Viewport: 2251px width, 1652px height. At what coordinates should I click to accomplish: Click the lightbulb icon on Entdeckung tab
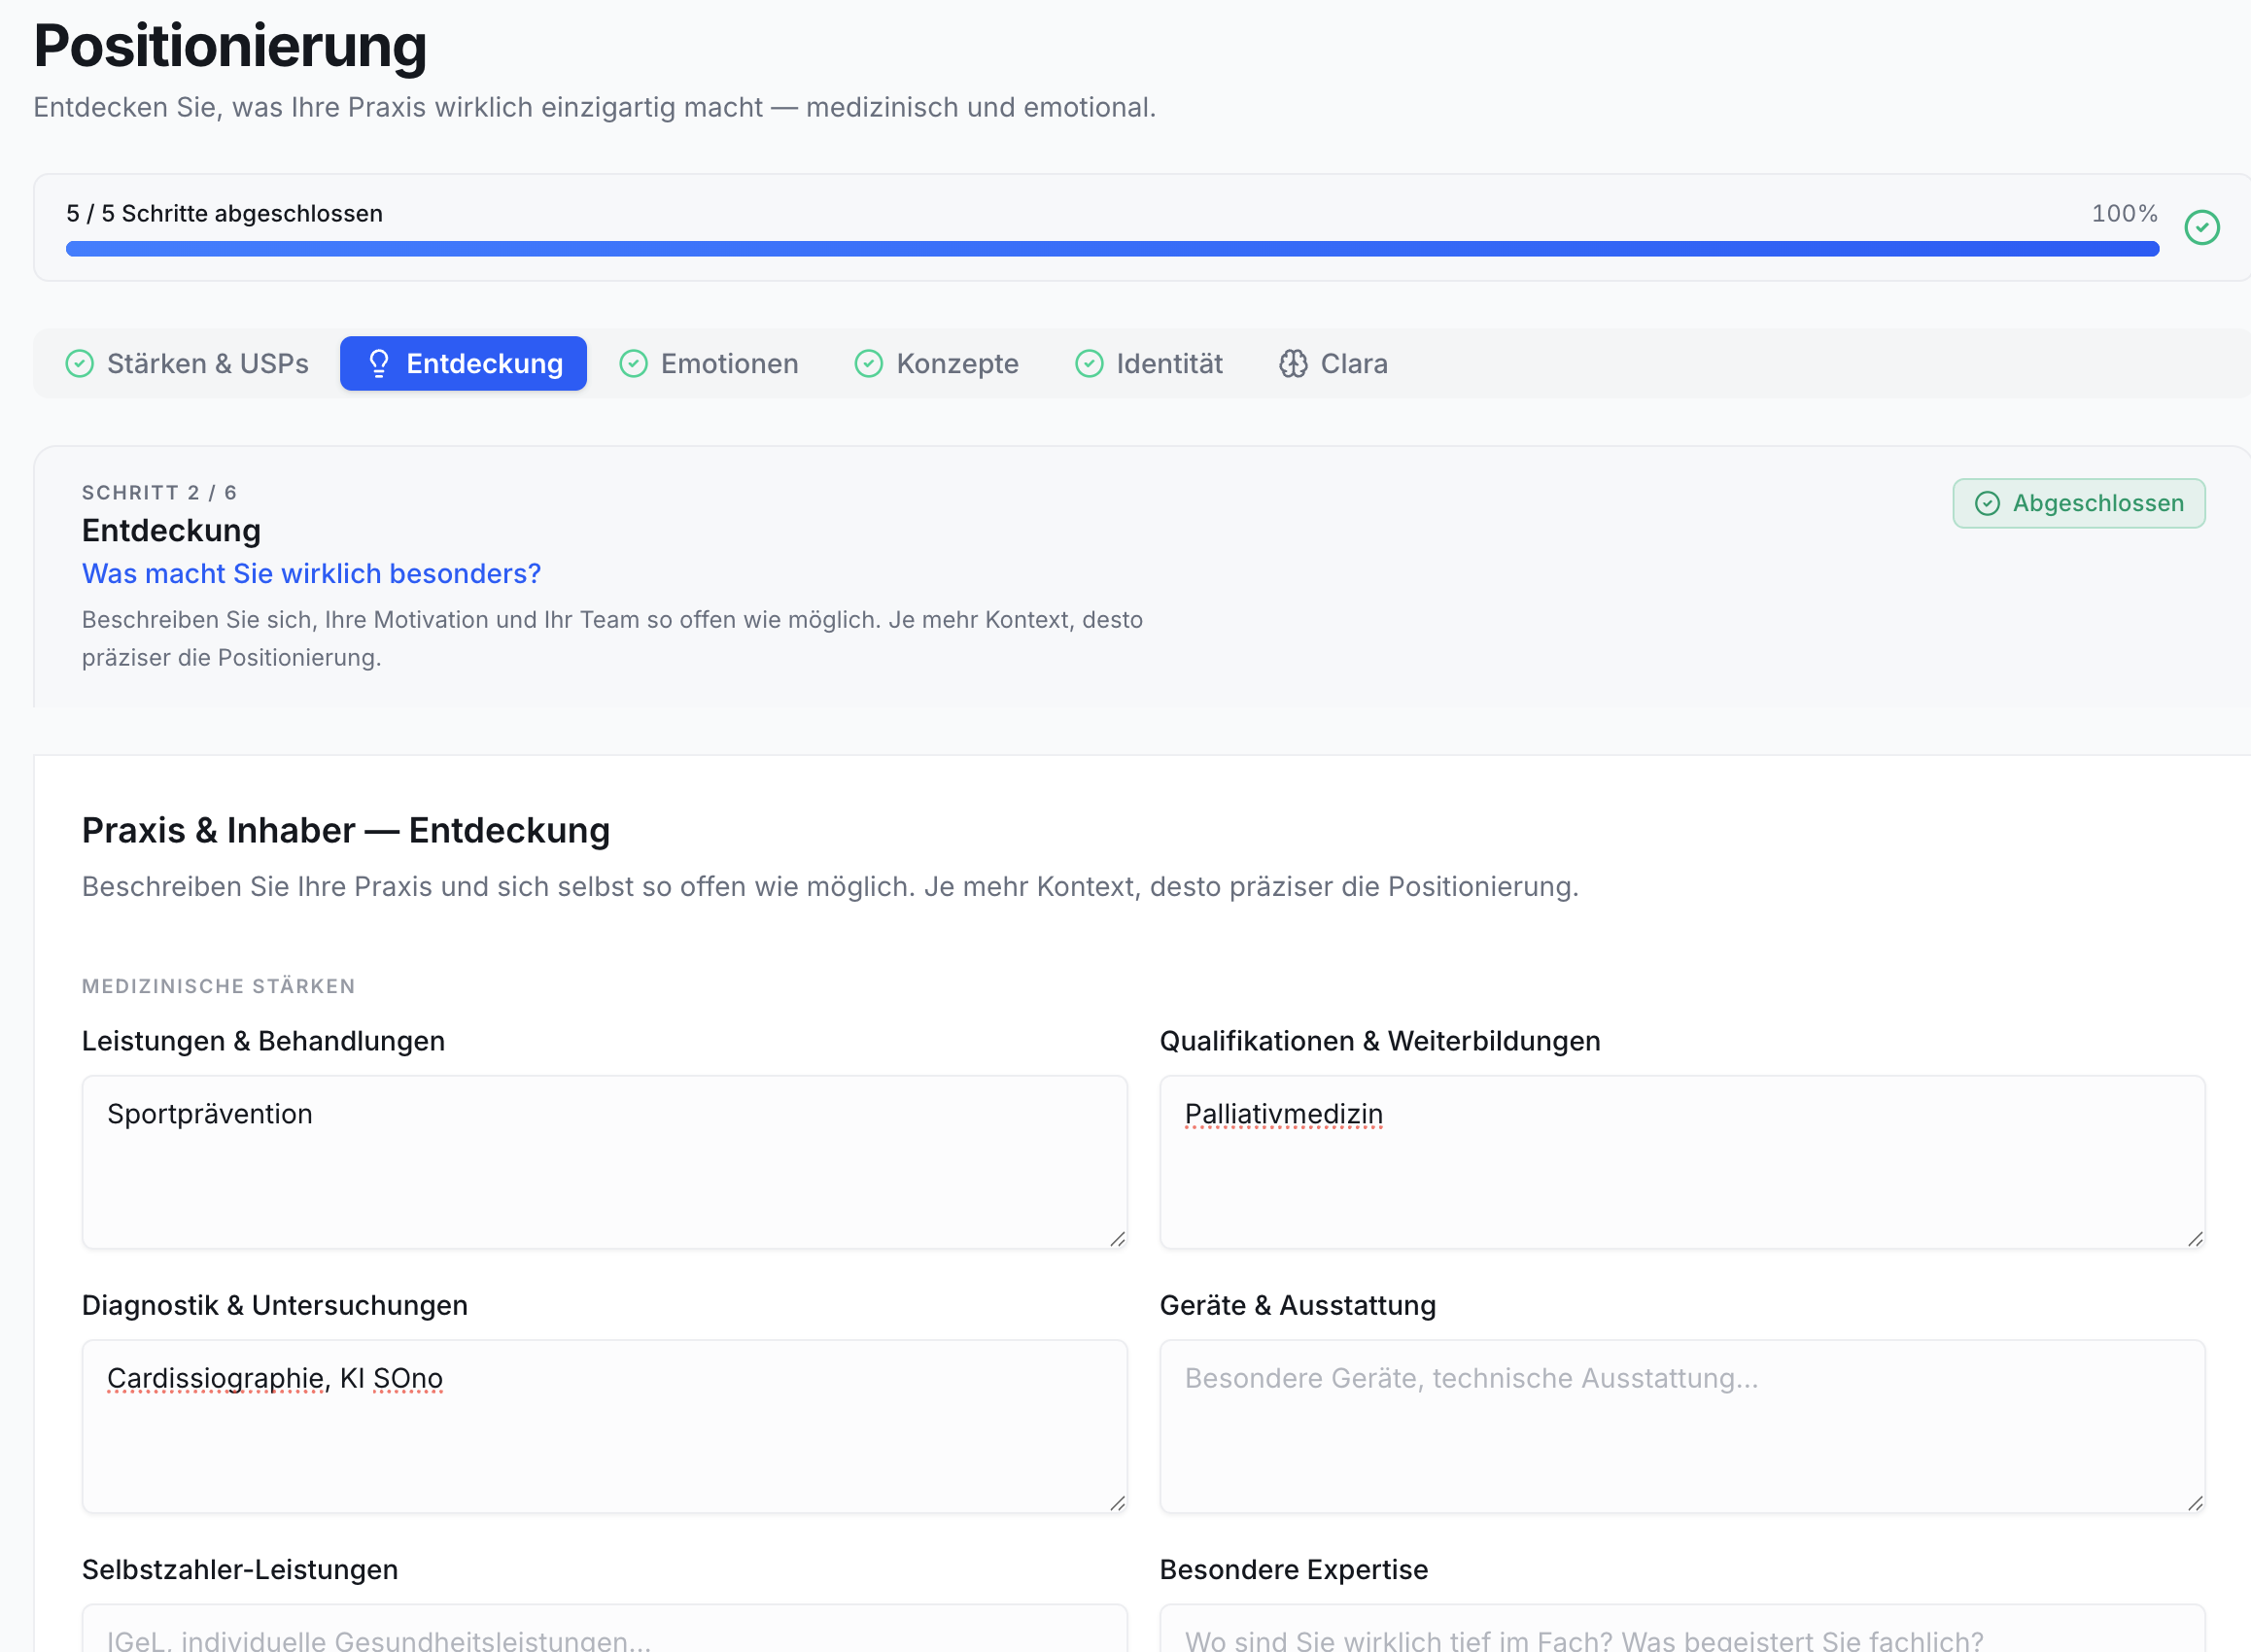(x=379, y=364)
